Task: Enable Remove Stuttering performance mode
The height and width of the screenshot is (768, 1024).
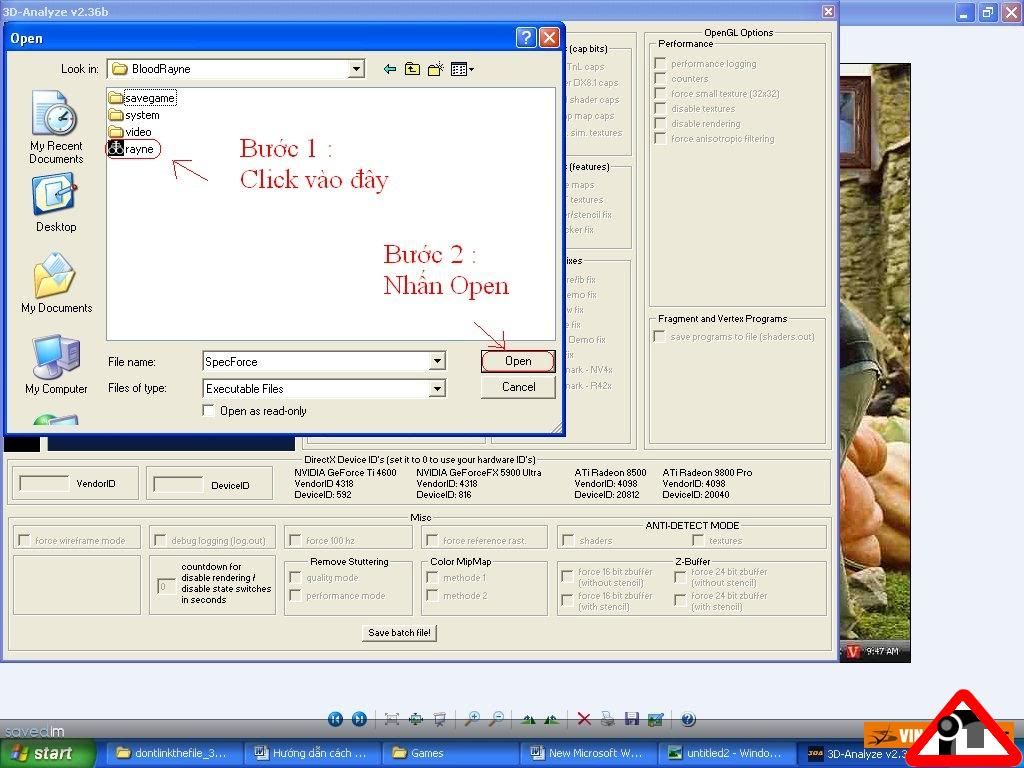Action: [x=295, y=595]
